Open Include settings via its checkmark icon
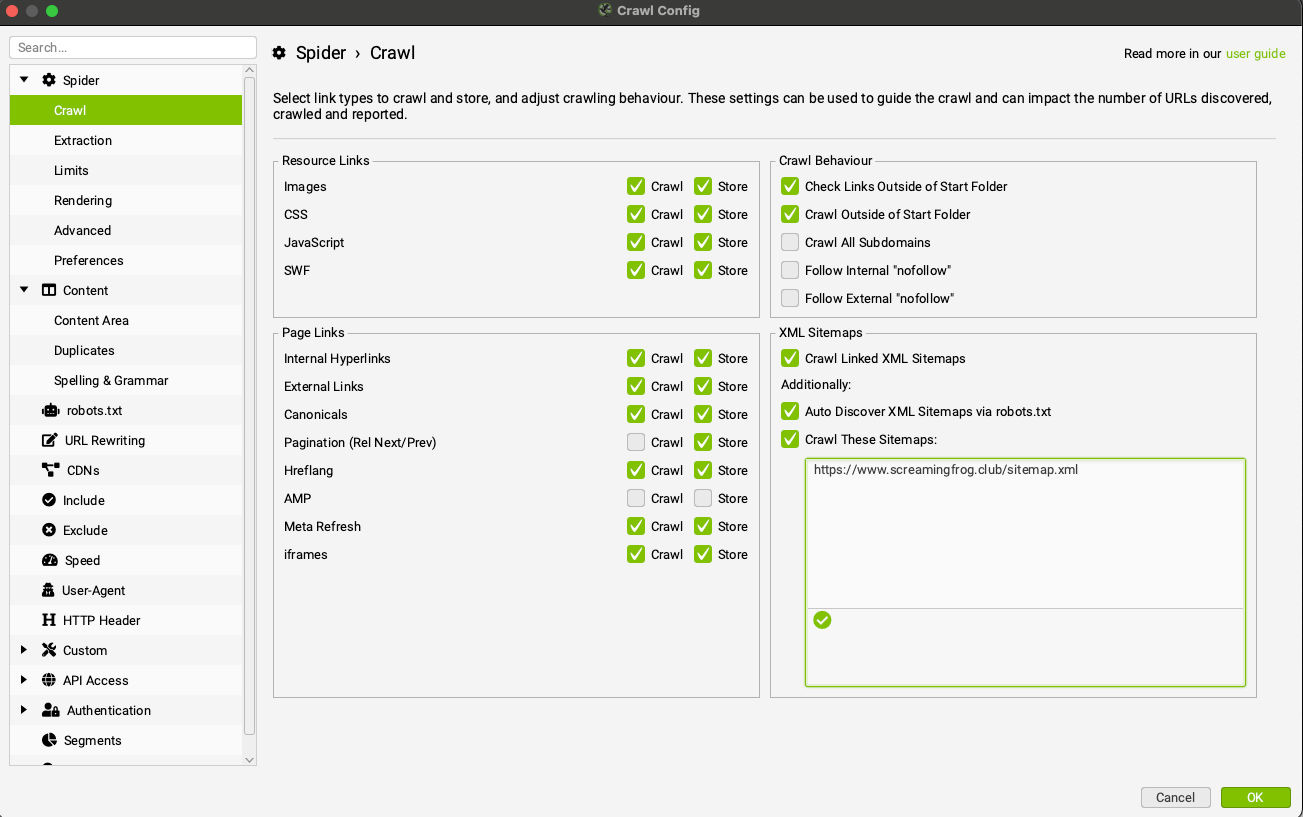 click(50, 500)
